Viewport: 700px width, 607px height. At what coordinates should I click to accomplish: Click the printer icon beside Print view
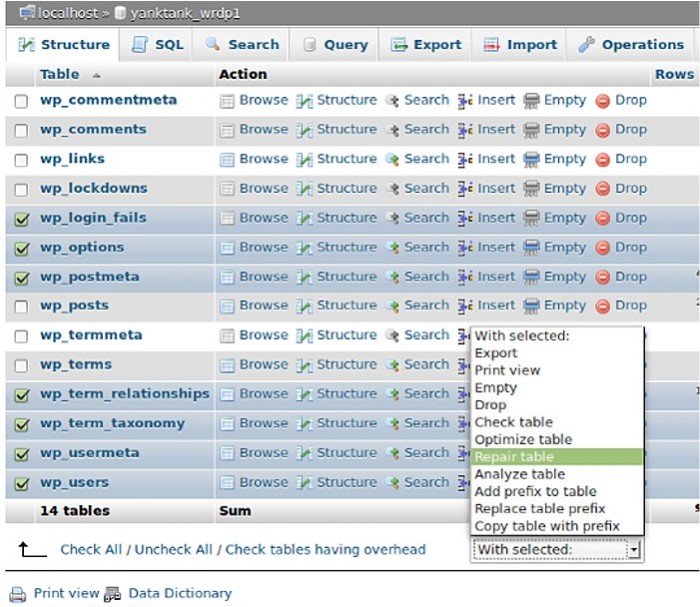click(18, 594)
